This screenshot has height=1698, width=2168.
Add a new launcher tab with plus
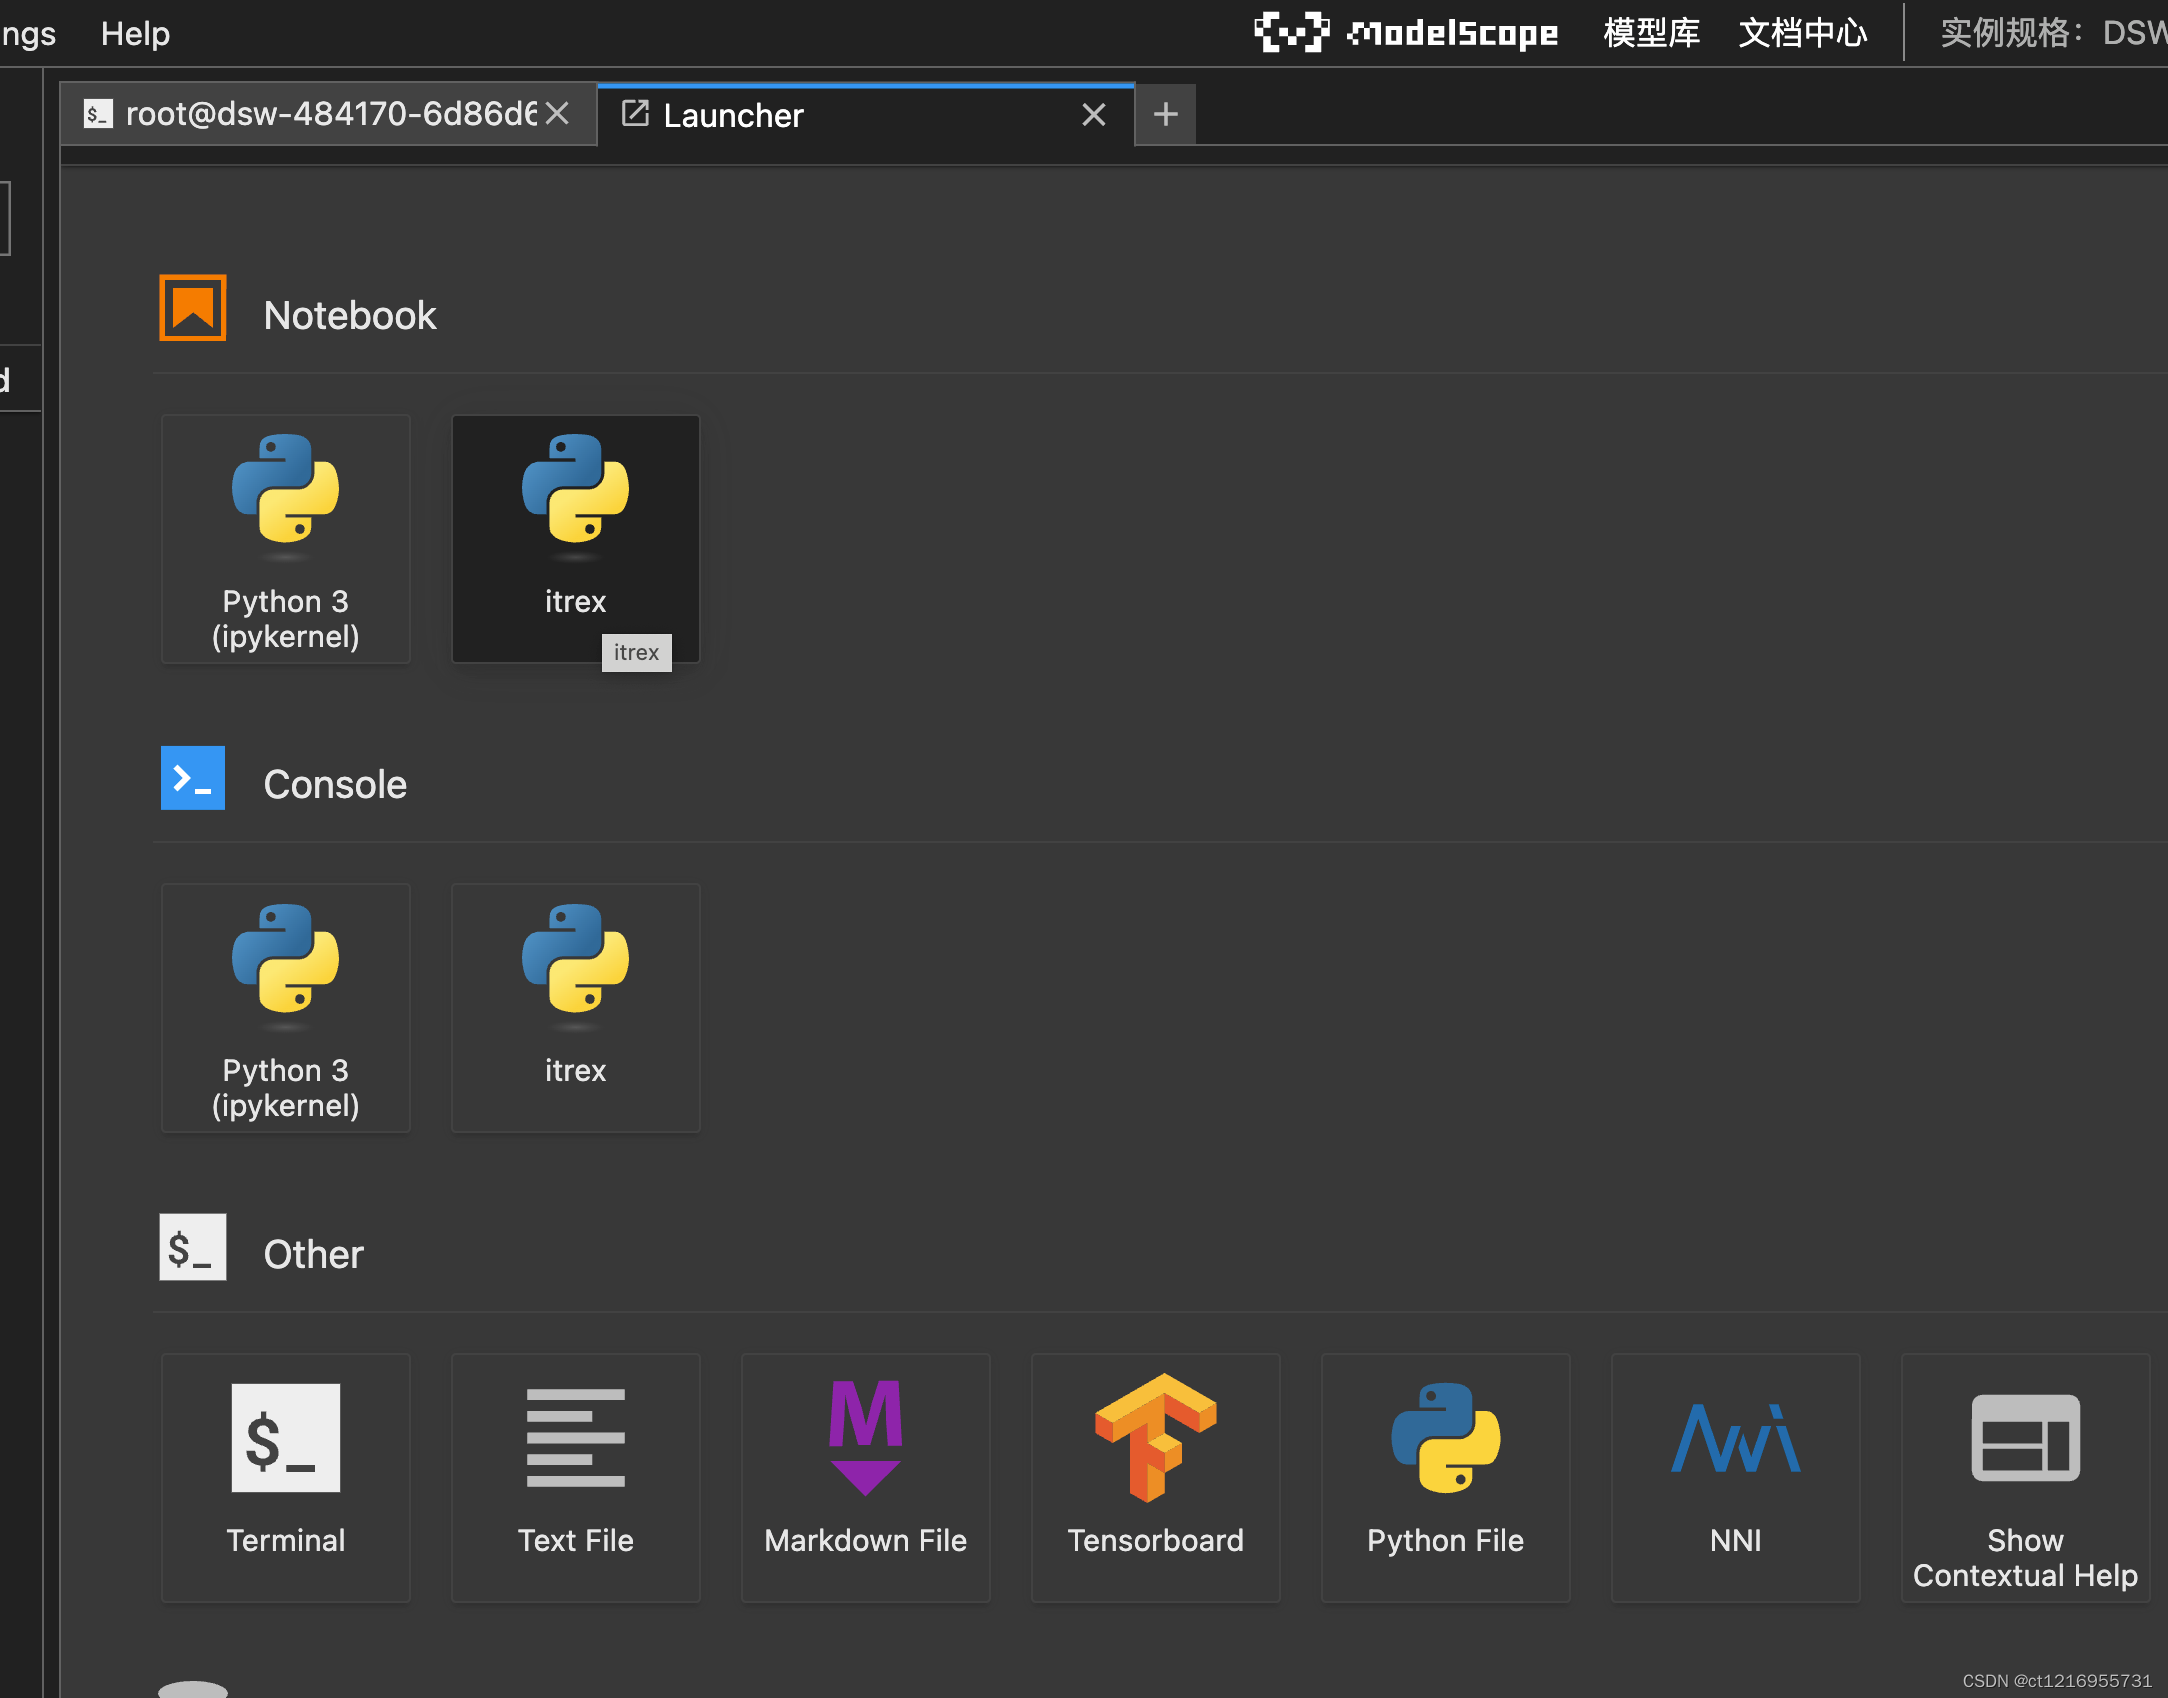coord(1165,115)
